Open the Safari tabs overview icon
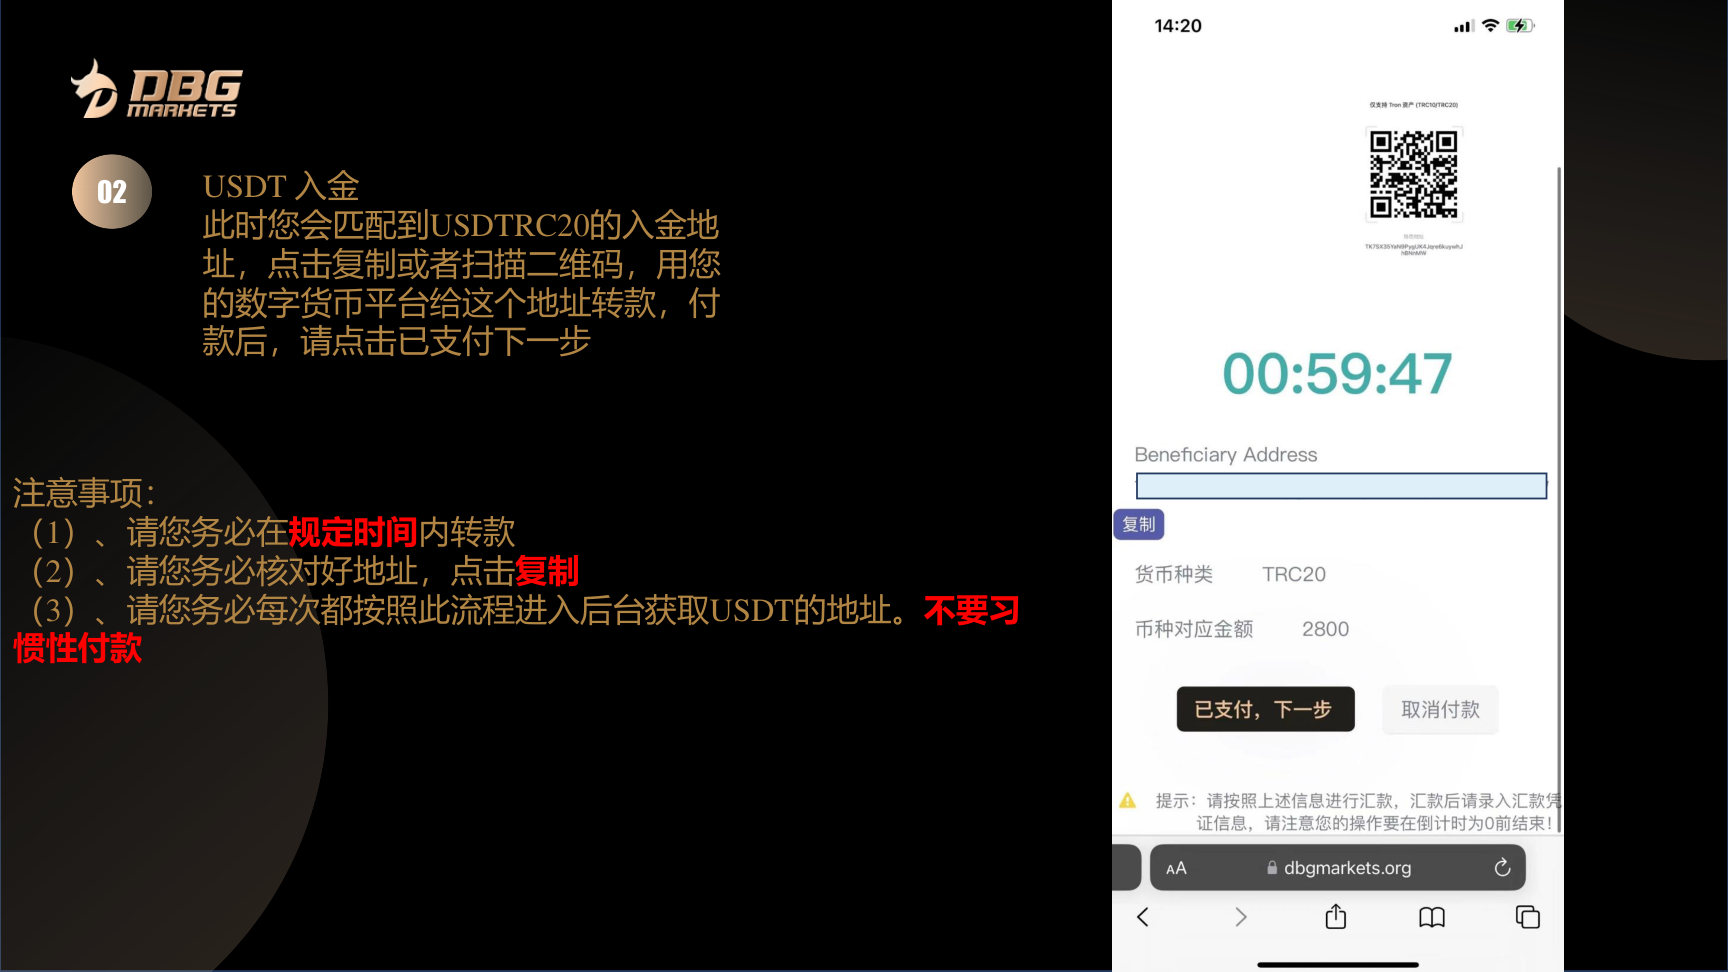Image resolution: width=1728 pixels, height=972 pixels. pos(1528,917)
